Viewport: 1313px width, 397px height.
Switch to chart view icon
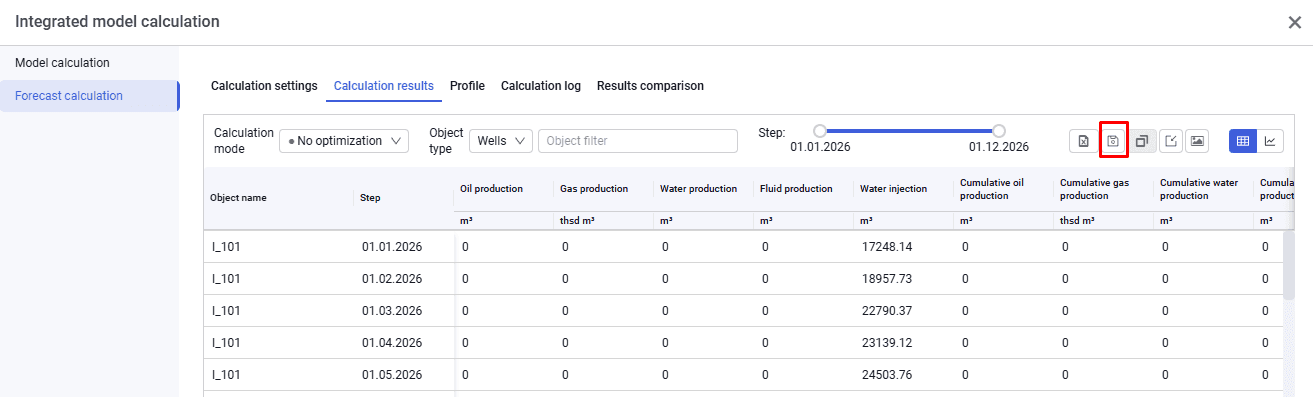click(1270, 141)
